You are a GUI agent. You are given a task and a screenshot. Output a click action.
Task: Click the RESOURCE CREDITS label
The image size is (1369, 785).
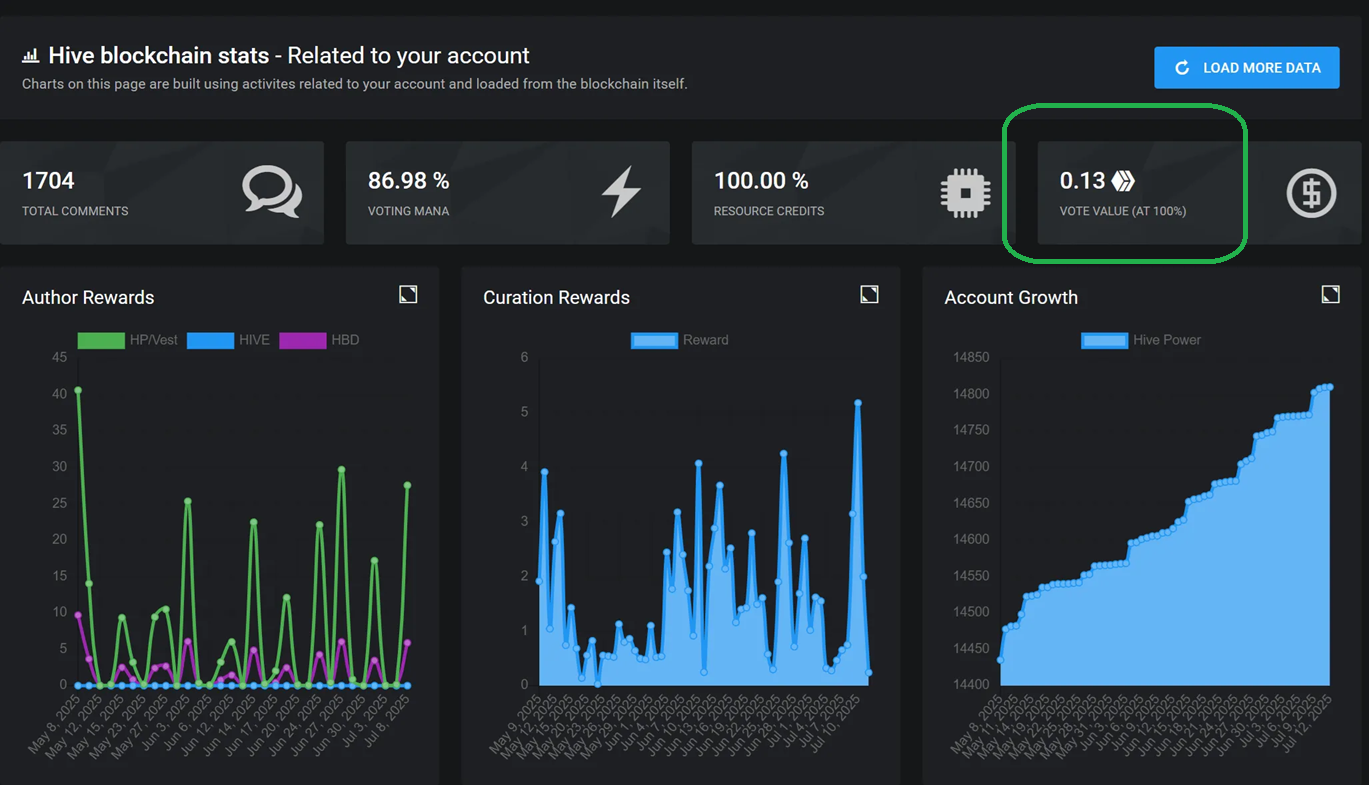tap(769, 211)
